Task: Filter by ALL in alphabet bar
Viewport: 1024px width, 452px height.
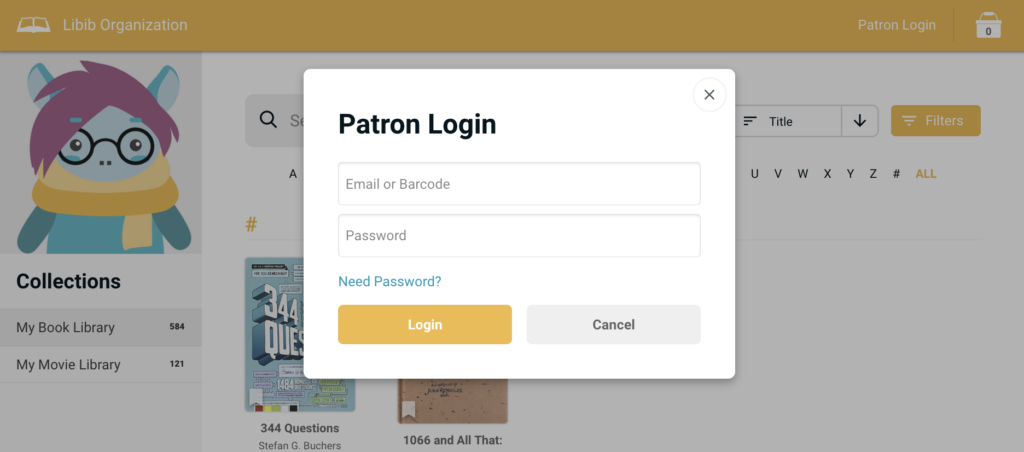Action: click(x=926, y=174)
